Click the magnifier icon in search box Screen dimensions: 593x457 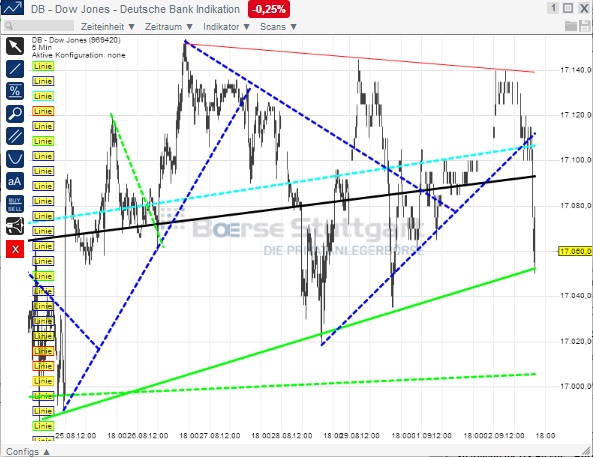pos(9,26)
